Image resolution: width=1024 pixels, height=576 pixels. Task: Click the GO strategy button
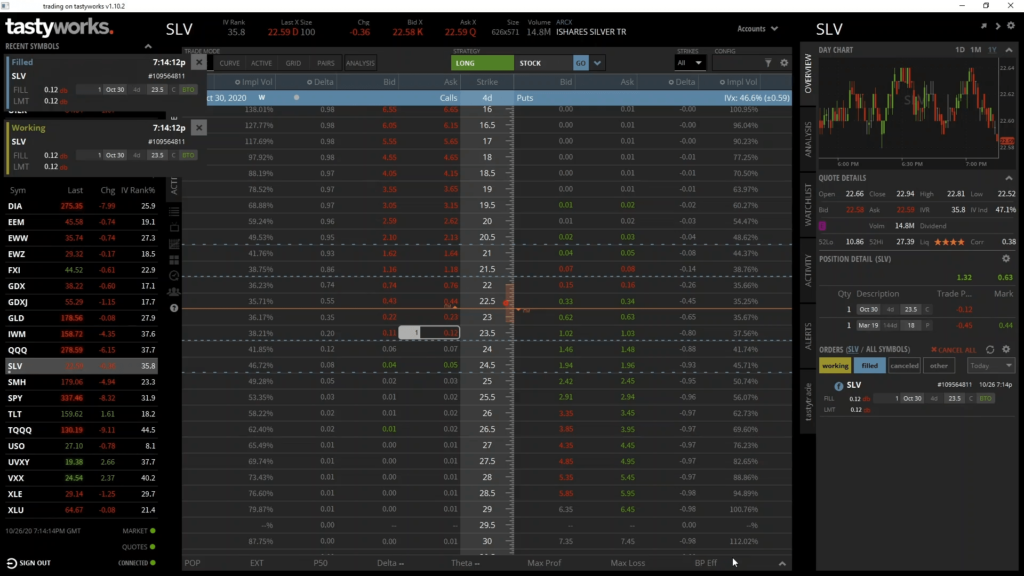(580, 63)
